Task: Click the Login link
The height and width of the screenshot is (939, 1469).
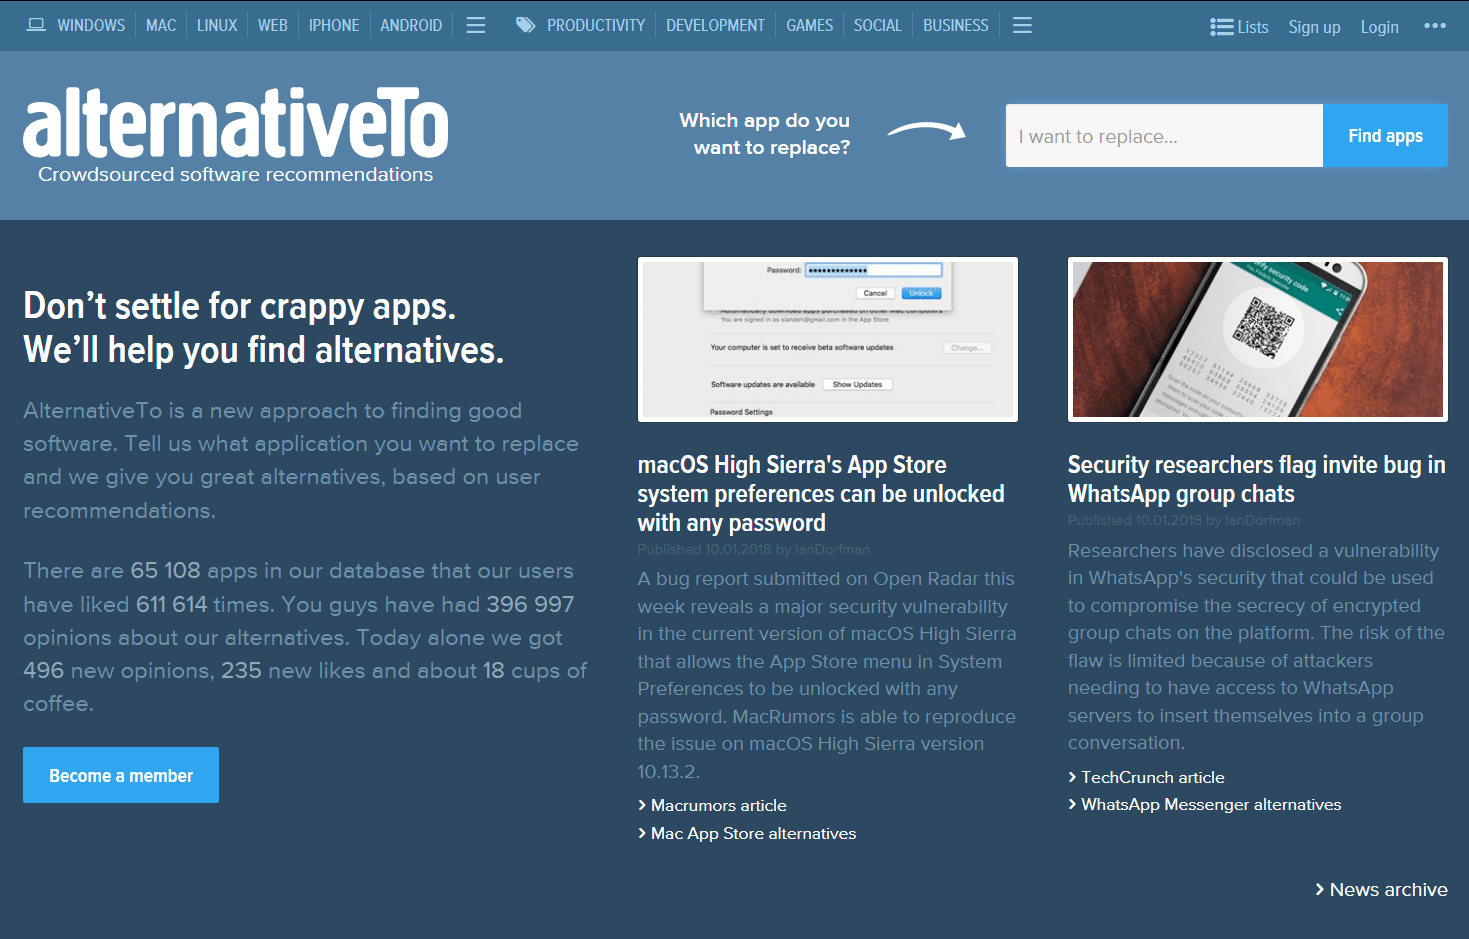Action: (1379, 27)
